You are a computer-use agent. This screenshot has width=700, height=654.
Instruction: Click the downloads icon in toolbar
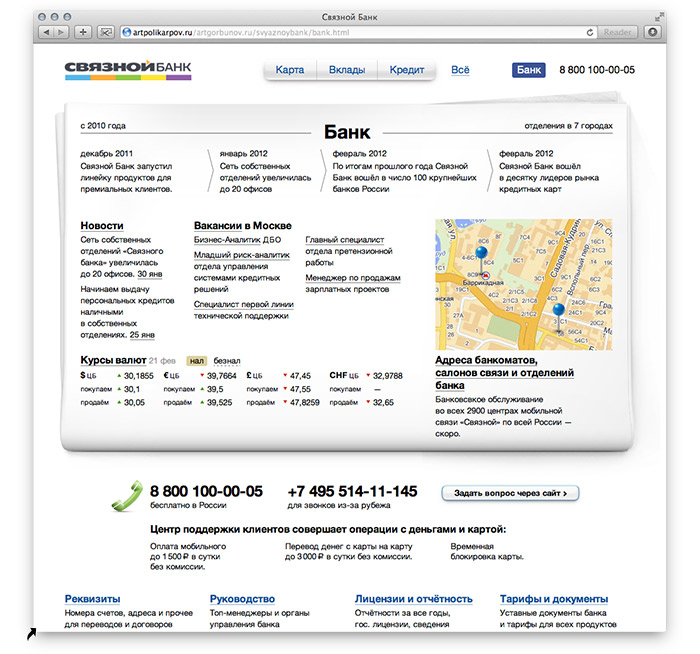pos(653,32)
